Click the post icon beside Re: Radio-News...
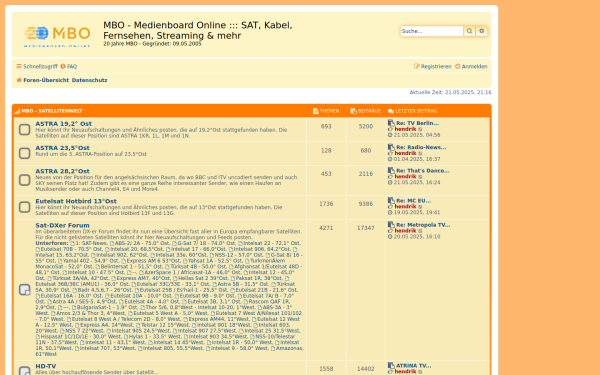 [391, 147]
